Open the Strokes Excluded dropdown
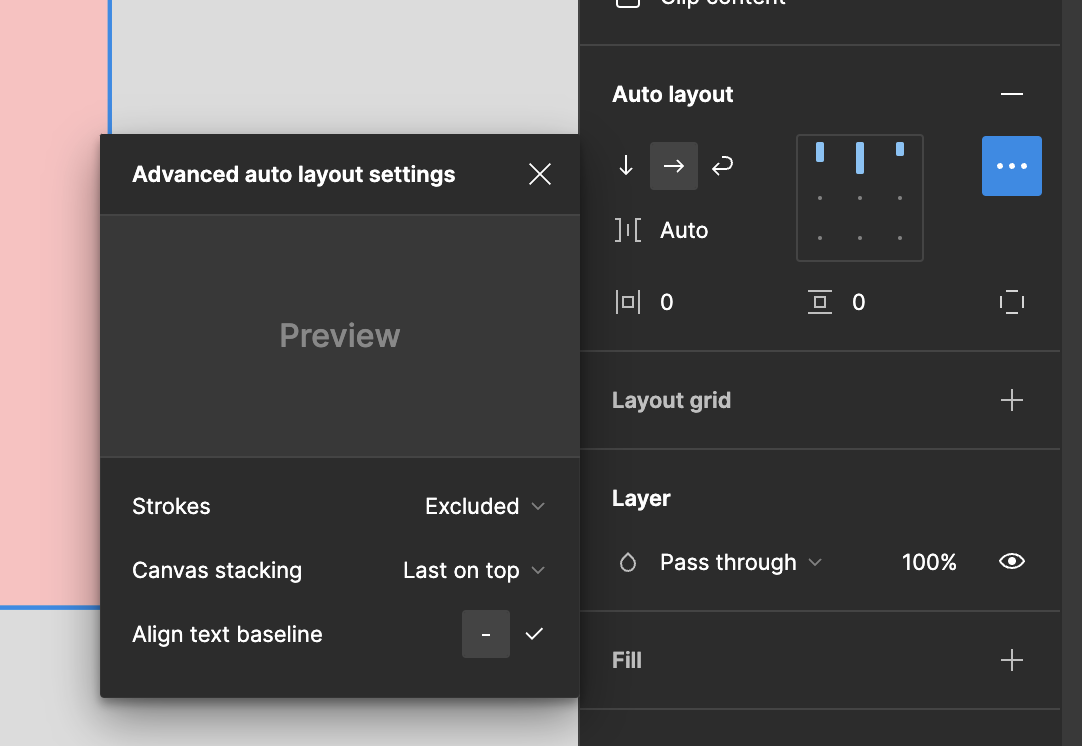 pos(485,506)
